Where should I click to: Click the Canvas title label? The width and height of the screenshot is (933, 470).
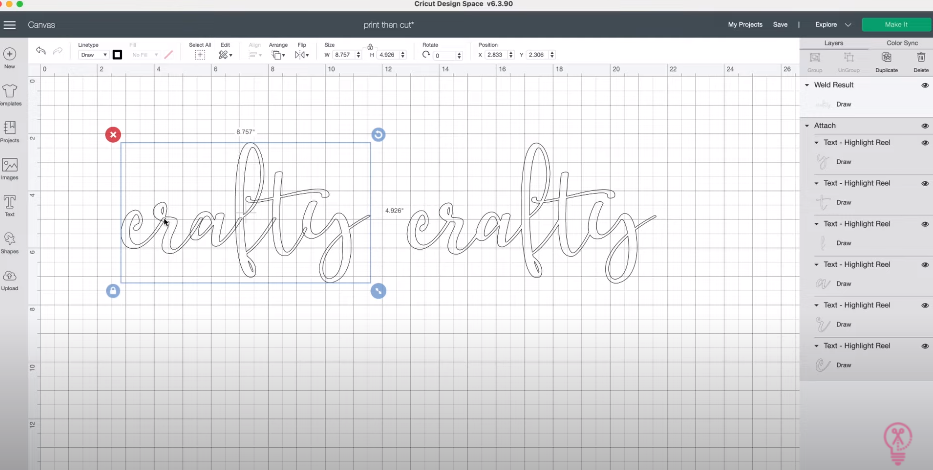pyautogui.click(x=41, y=25)
